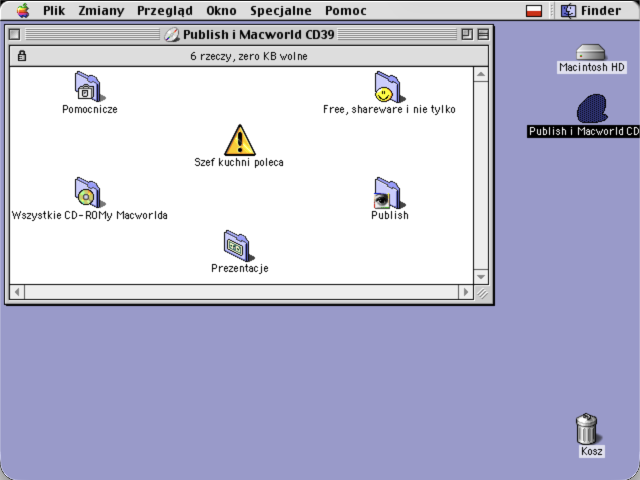Viewport: 640px width, 480px height.
Task: Click the Free, shareware i nie tylko label
Action: 389,109
